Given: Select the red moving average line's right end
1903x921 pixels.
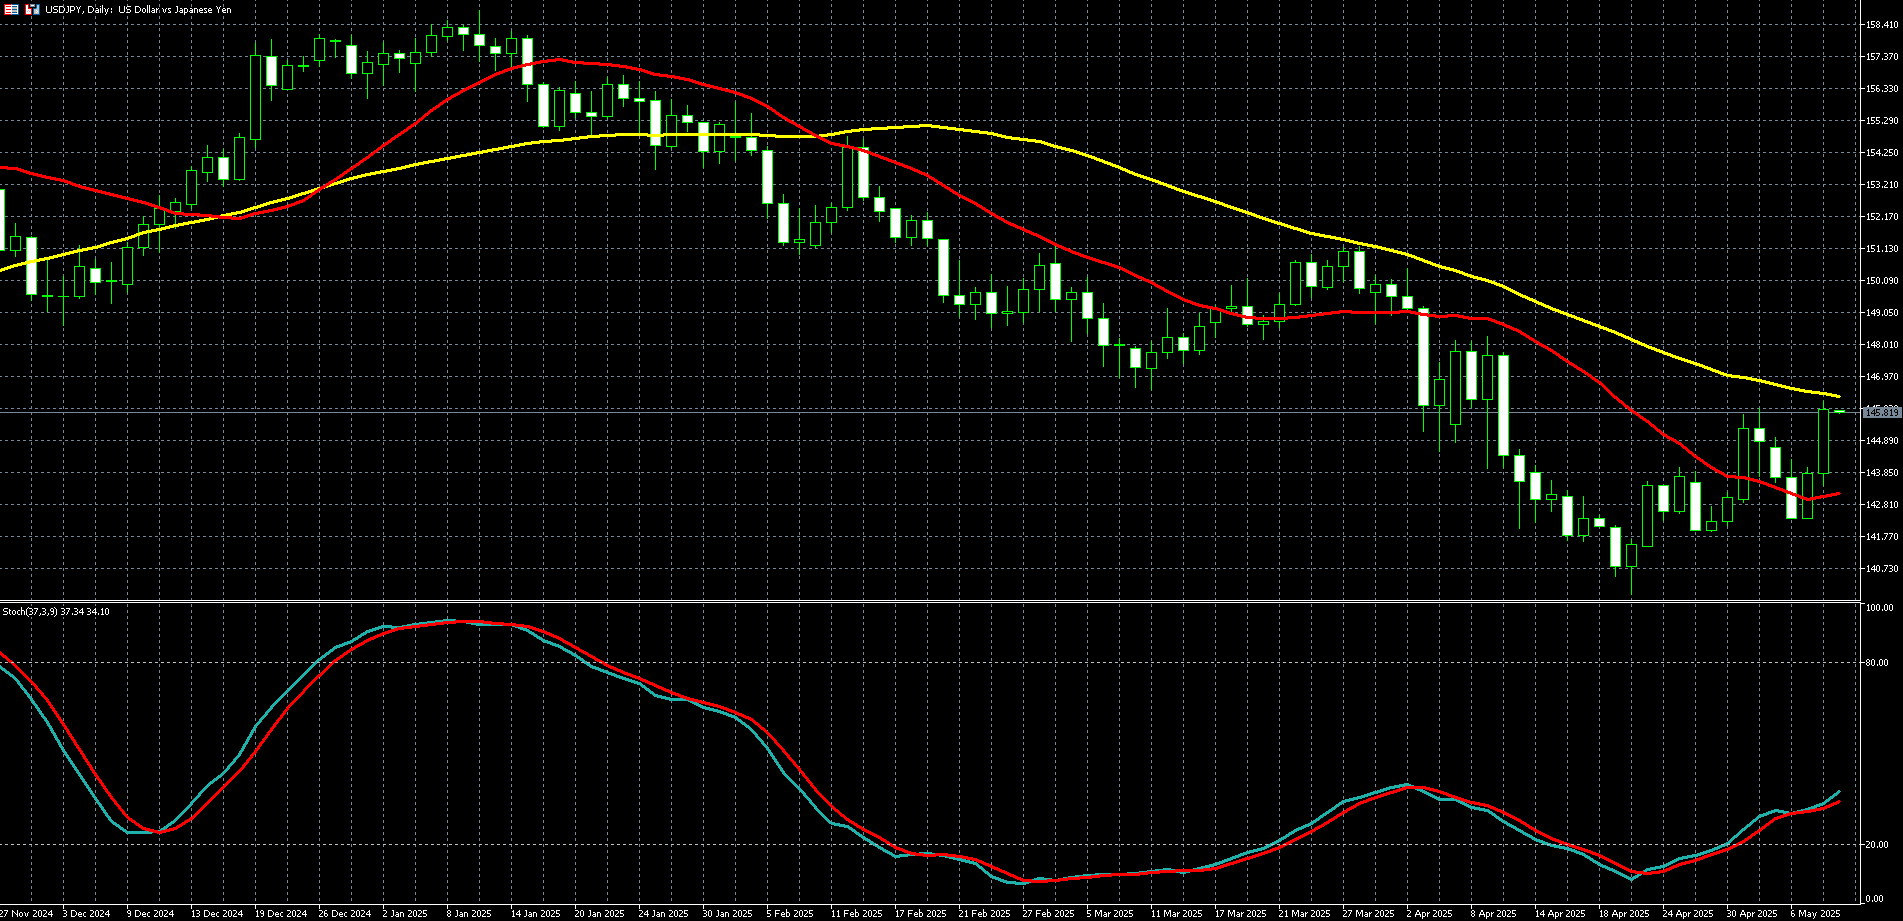Looking at the screenshot, I should point(1837,493).
